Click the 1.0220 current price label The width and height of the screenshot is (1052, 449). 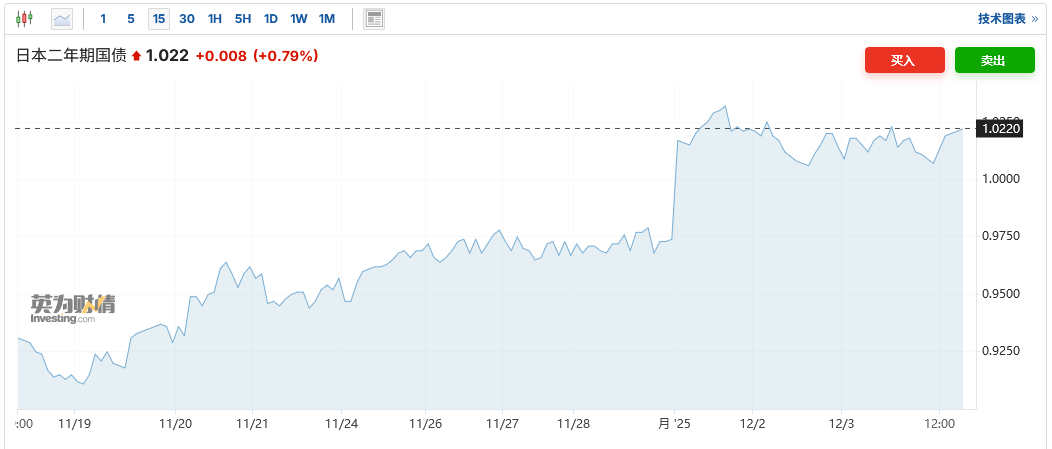tap(1000, 128)
